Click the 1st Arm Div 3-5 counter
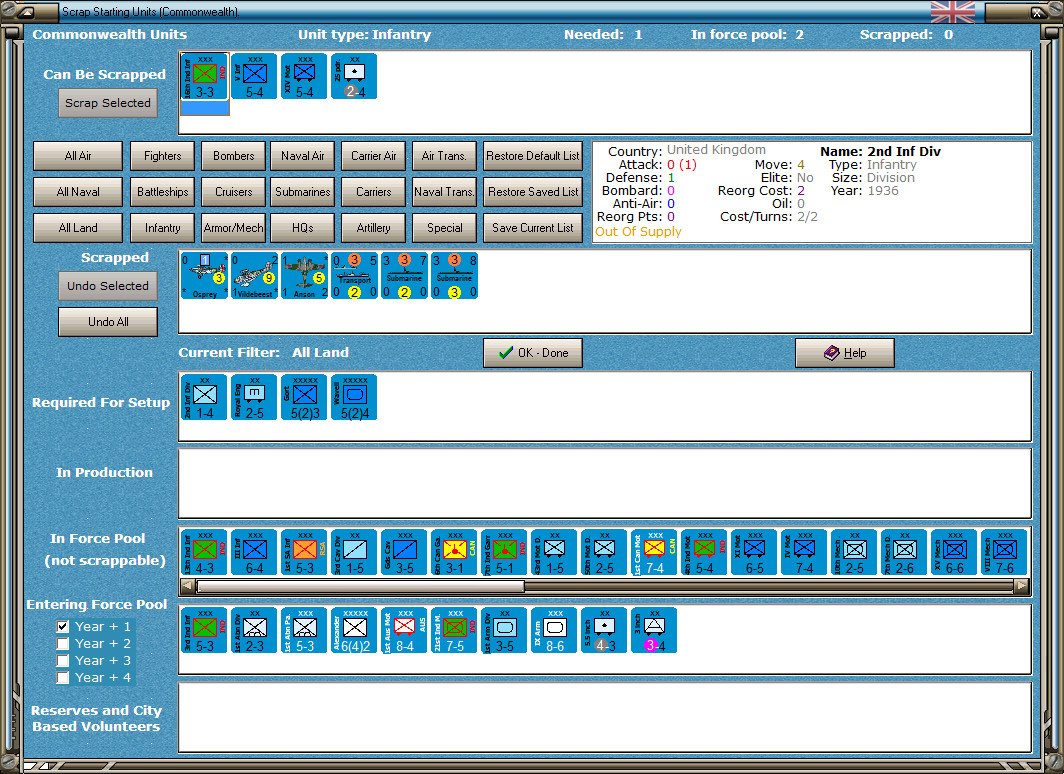Screen dimensions: 1064x774 click(504, 631)
